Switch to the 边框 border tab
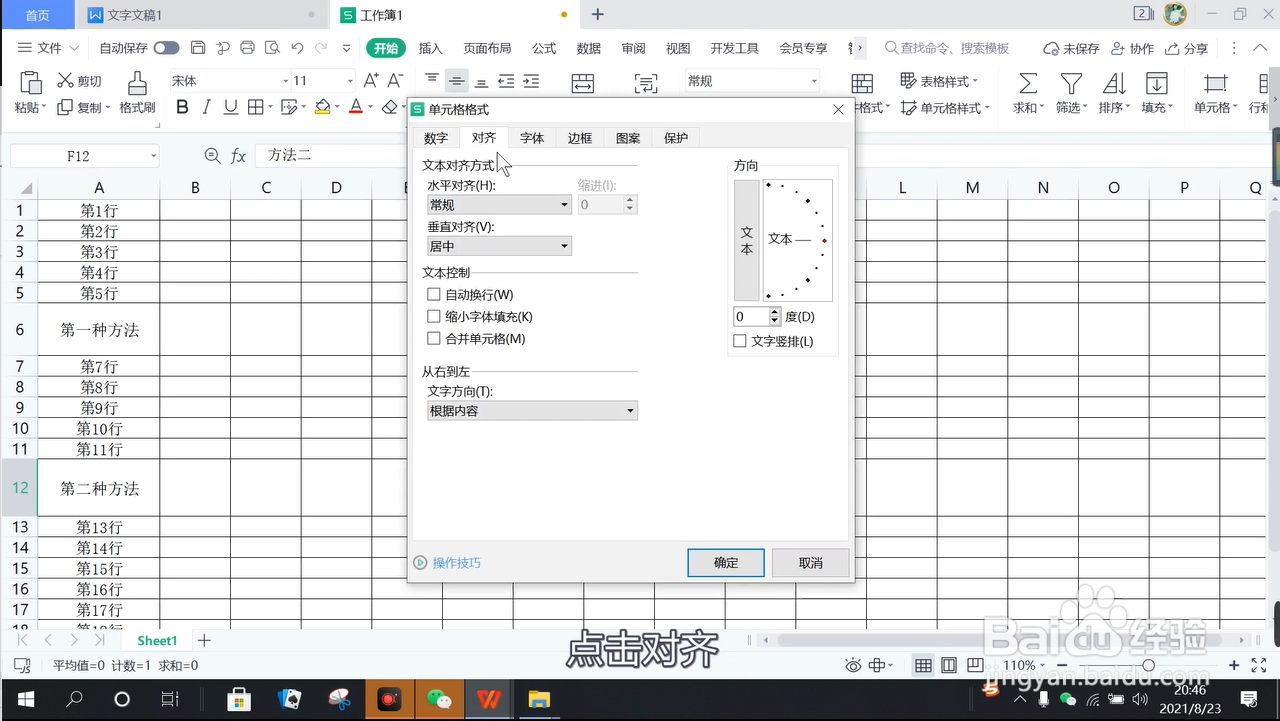The width and height of the screenshot is (1280, 721). 579,138
